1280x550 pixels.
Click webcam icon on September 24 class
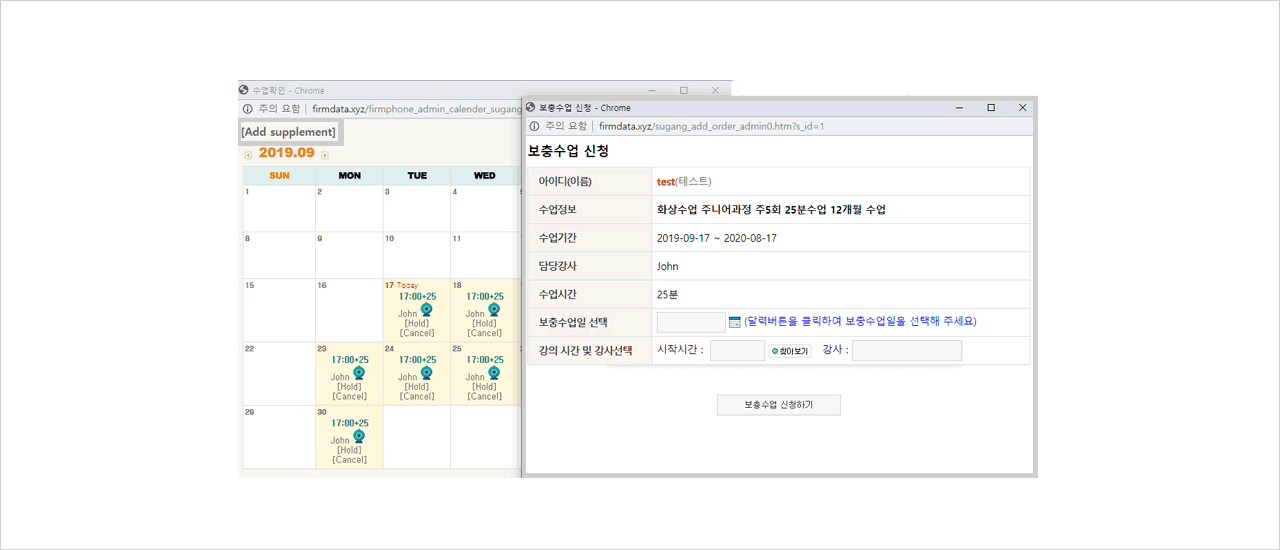(x=426, y=373)
